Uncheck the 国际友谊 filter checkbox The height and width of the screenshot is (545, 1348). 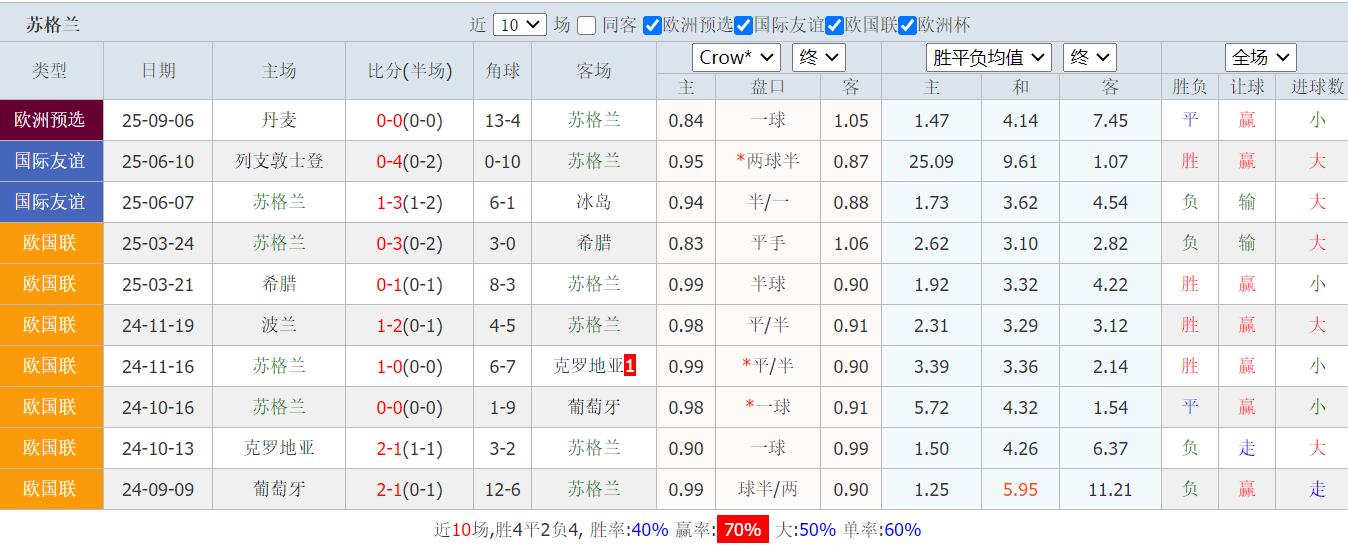pyautogui.click(x=743, y=25)
